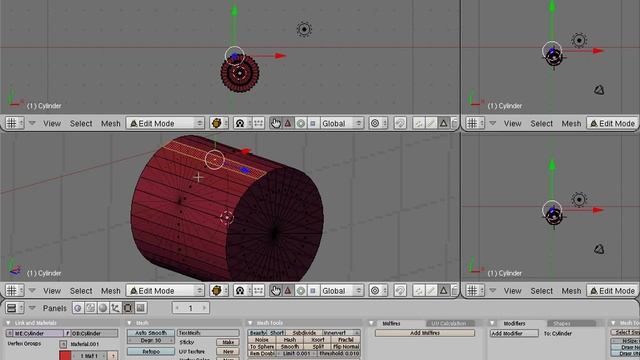Open window type menu in perspective cylinder view header
640x360 pixels.
14,290
